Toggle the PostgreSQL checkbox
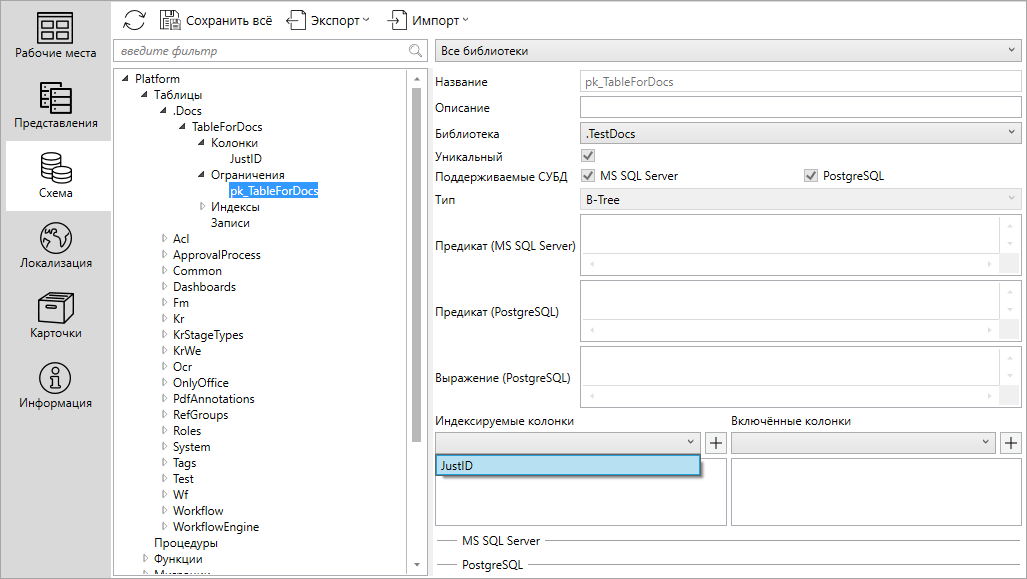Viewport: 1027px width, 579px height. coord(811,176)
